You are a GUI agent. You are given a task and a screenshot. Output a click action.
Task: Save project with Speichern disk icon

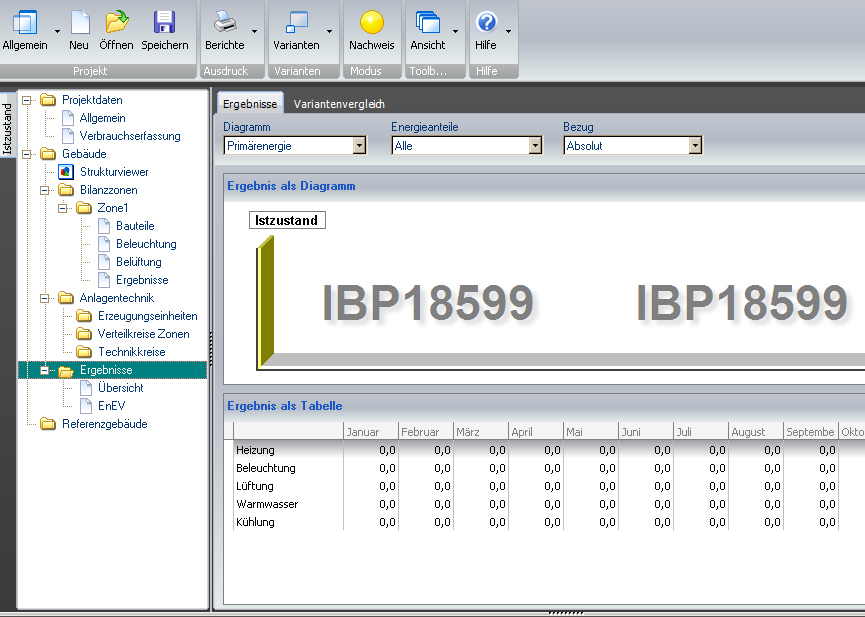(x=164, y=23)
